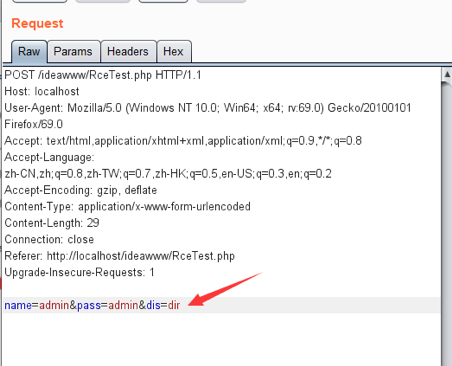Click the Connection: close line
Screen dimensions: 452x366
(x=49, y=239)
